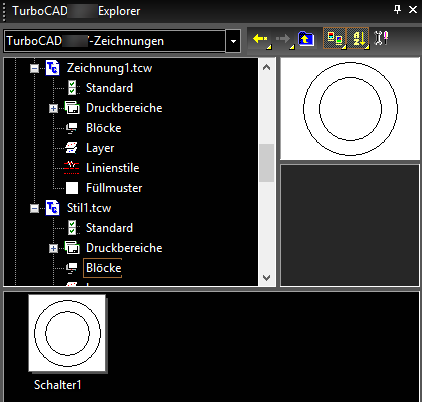Close the Explorer panel

pyautogui.click(x=413, y=10)
